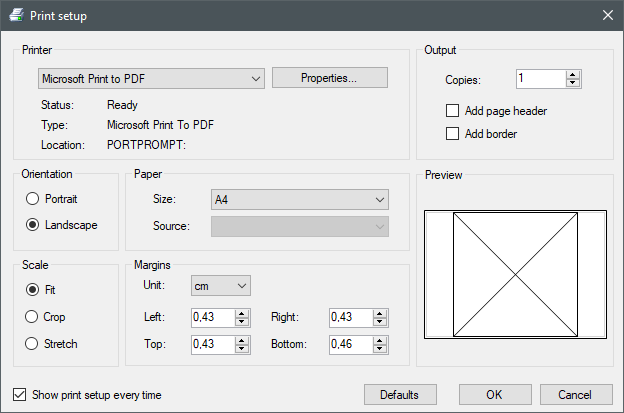Screen dimensions: 624x413
Task: Expand the paper Size A4 dropdown
Action: click(299, 200)
